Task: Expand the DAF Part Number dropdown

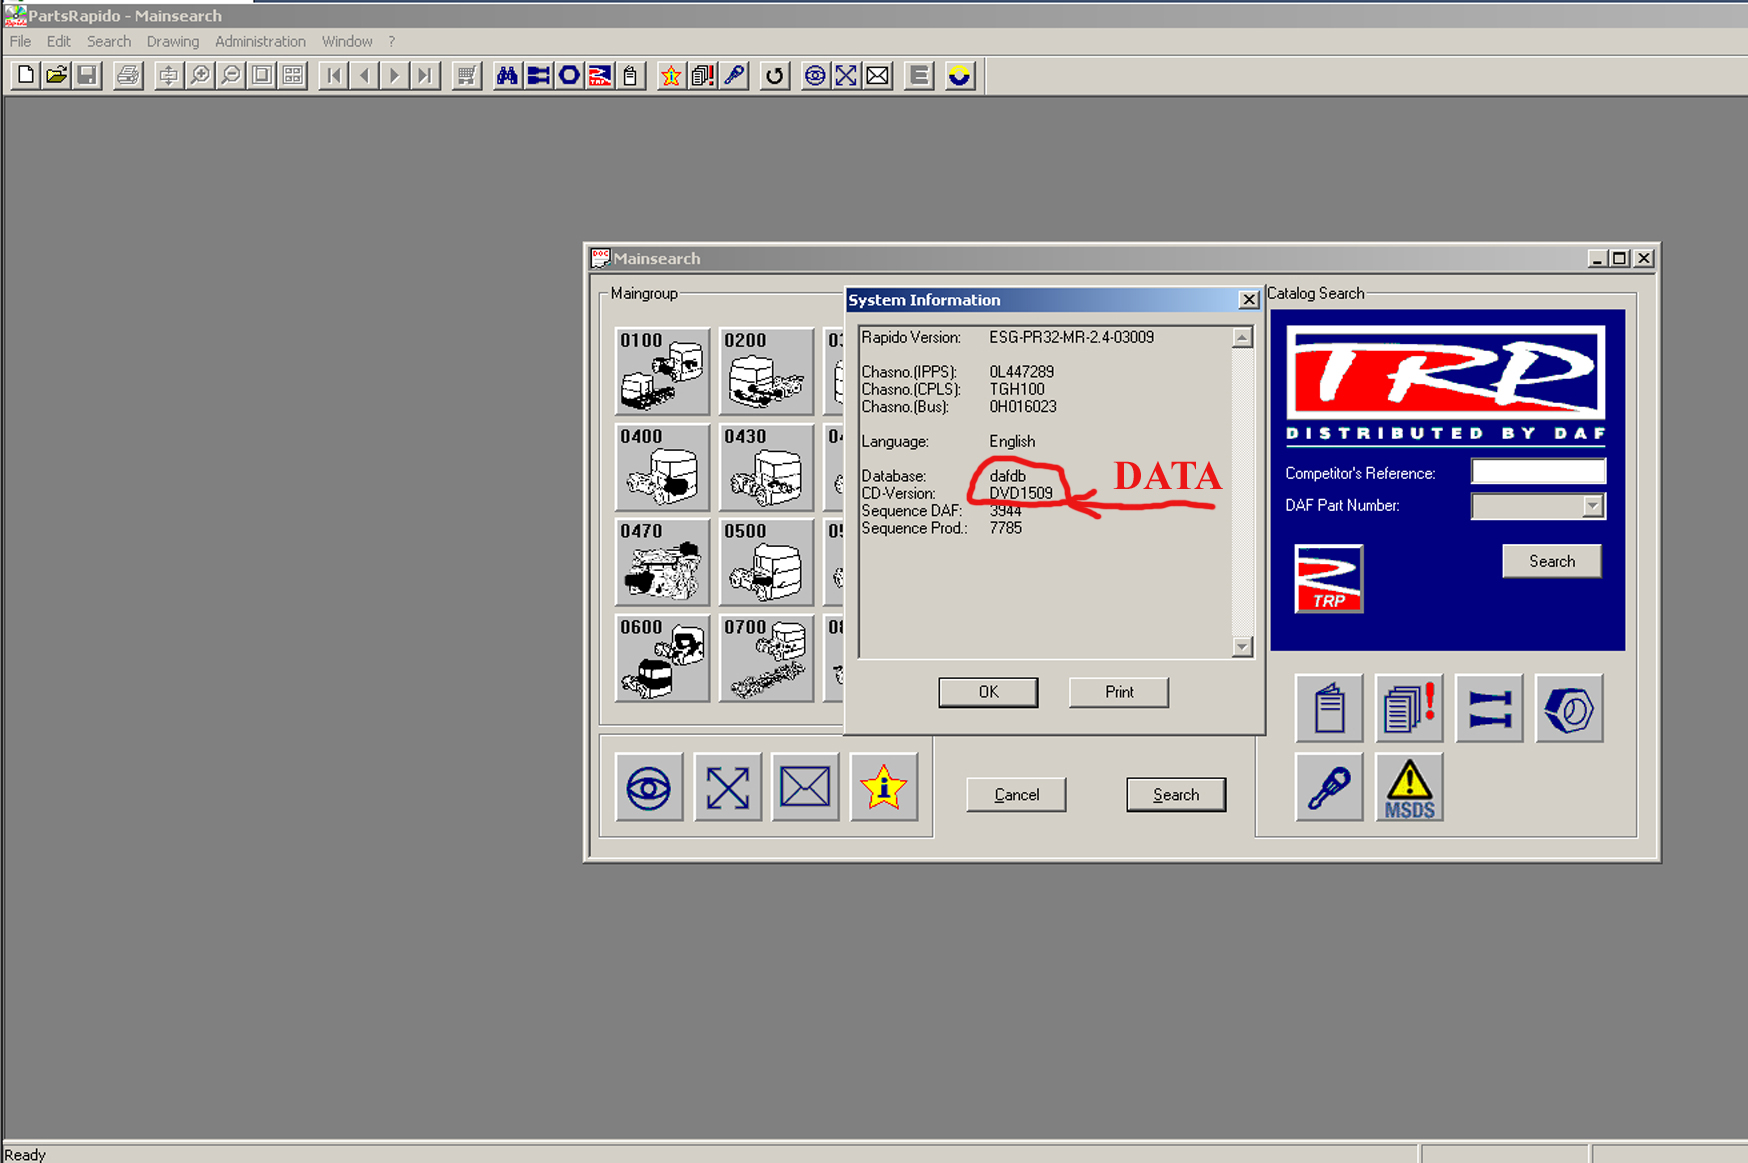Action: [1592, 506]
